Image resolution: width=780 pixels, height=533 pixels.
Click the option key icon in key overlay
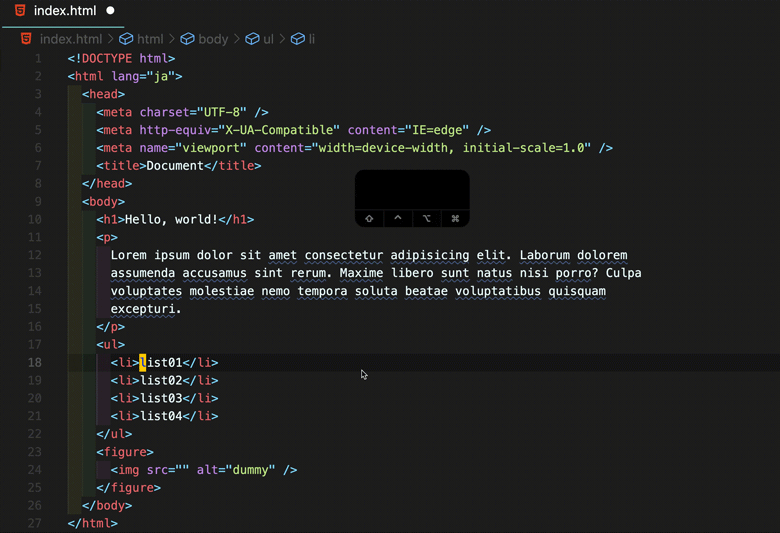(x=426, y=218)
